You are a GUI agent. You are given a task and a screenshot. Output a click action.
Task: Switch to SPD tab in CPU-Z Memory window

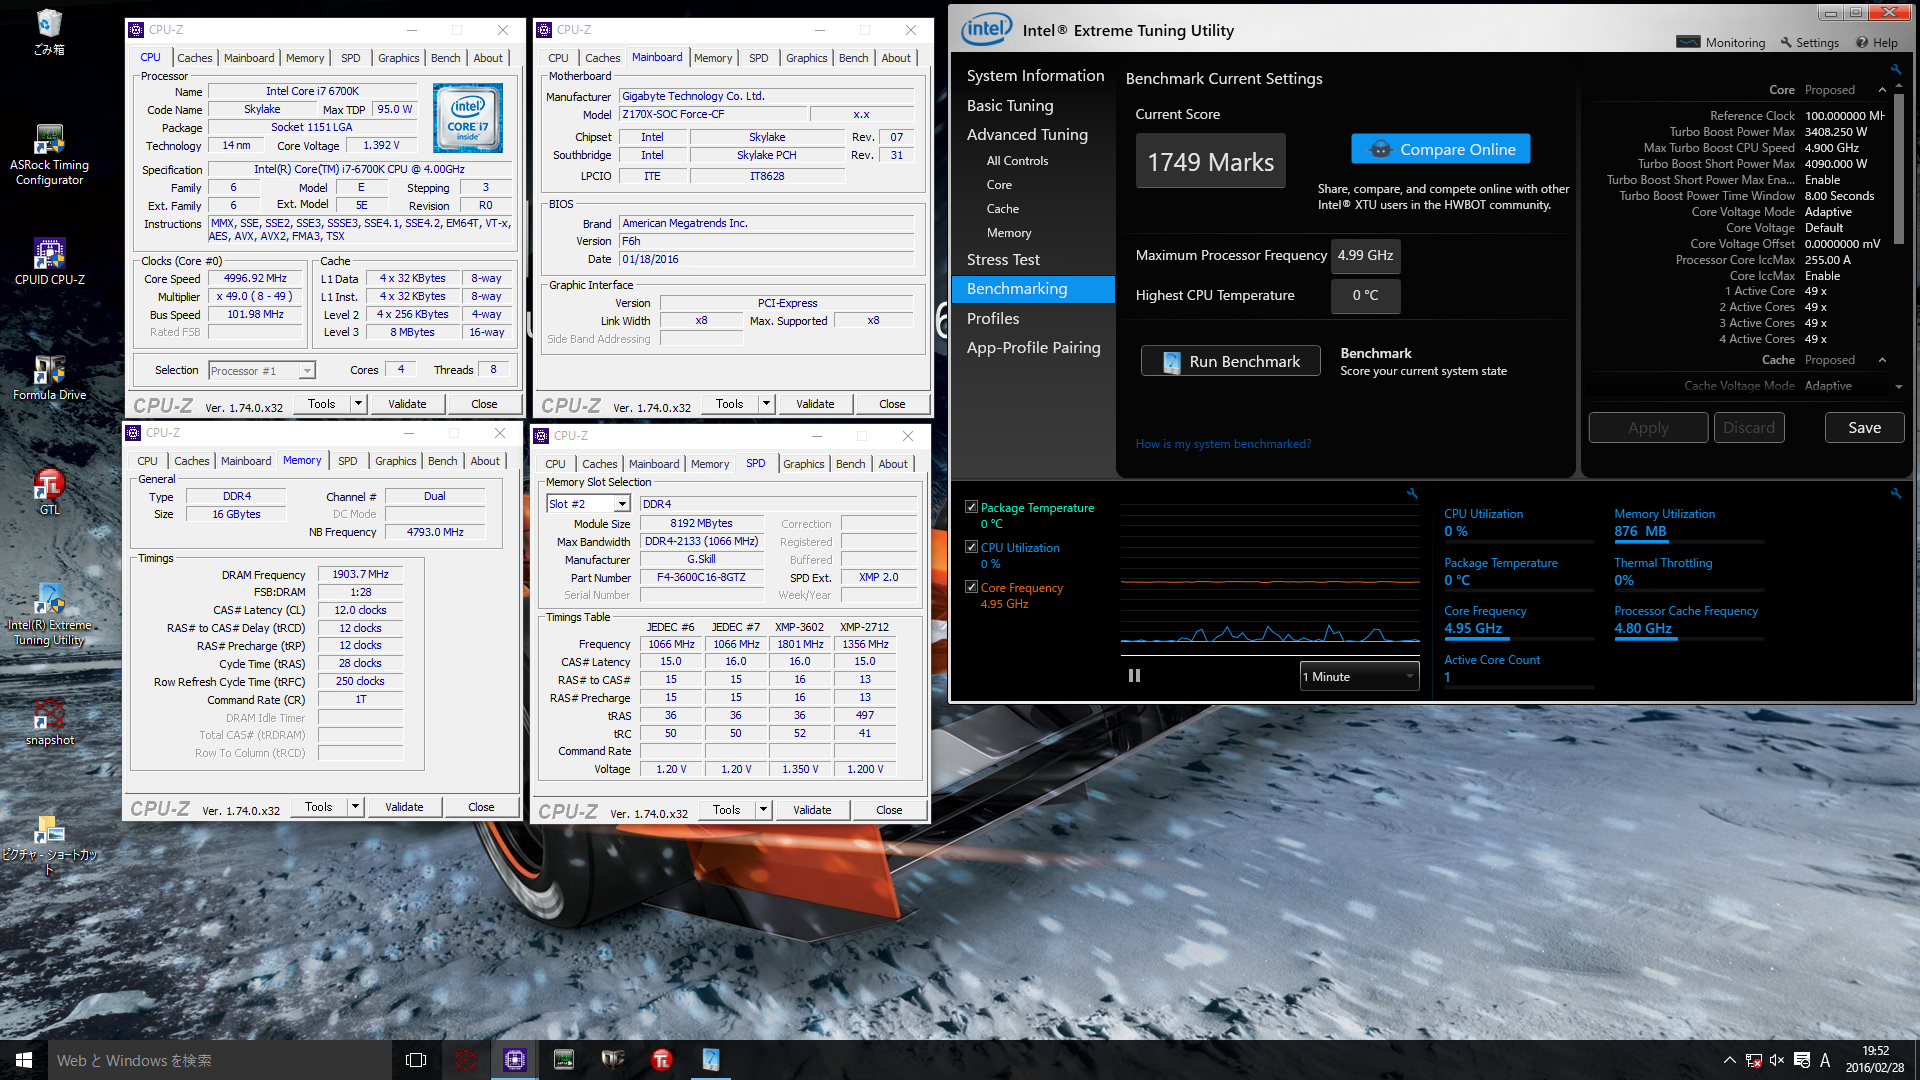[x=347, y=461]
